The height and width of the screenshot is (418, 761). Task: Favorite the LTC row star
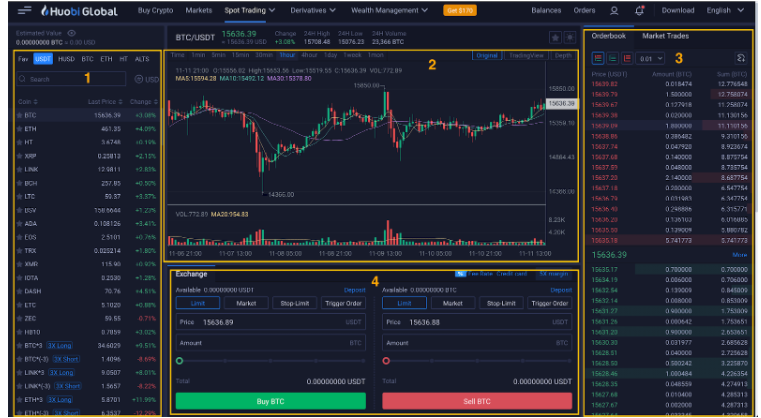click(20, 197)
